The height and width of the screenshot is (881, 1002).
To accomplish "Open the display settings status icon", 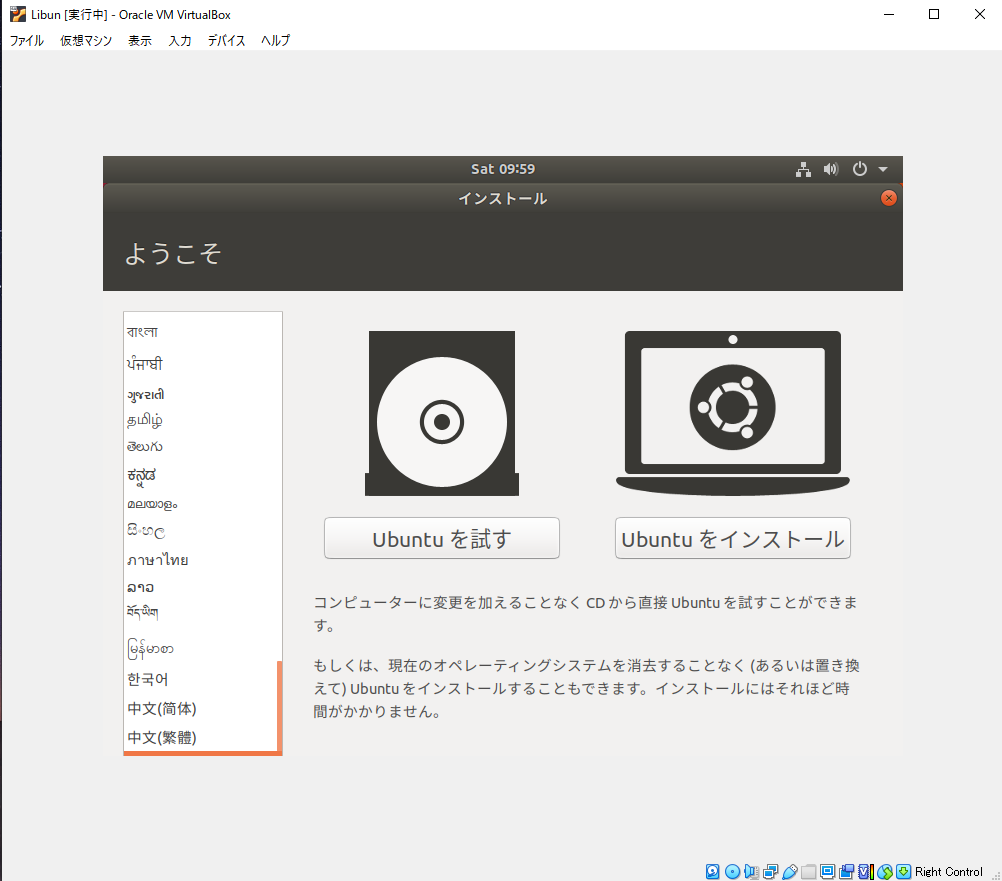I will pyautogui.click(x=828, y=871).
